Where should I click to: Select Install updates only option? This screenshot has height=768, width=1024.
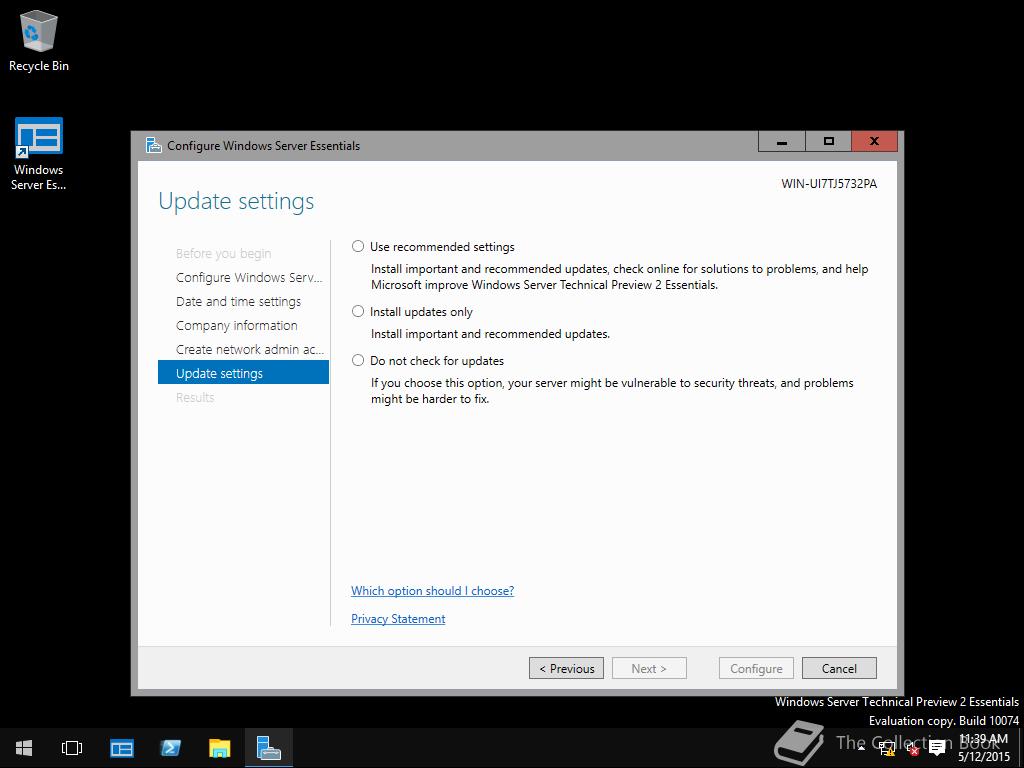pyautogui.click(x=358, y=312)
